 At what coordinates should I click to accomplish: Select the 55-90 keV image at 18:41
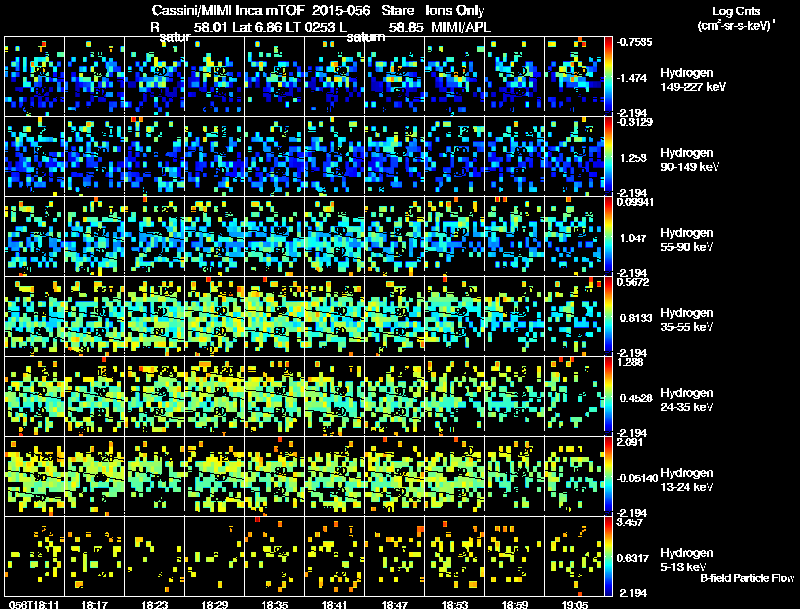pos(334,236)
